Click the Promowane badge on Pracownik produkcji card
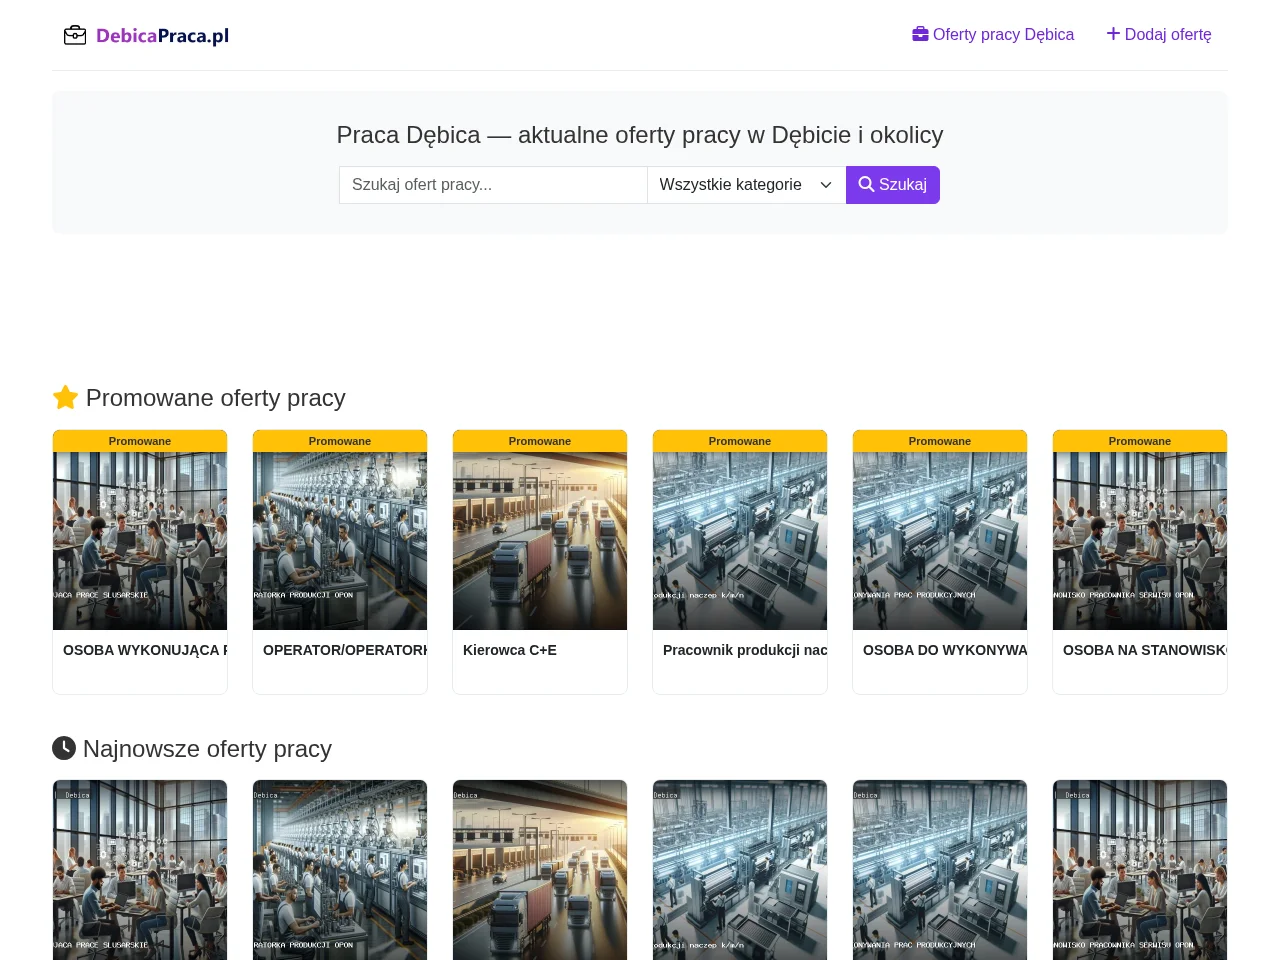Image resolution: width=1280 pixels, height=960 pixels. [740, 441]
